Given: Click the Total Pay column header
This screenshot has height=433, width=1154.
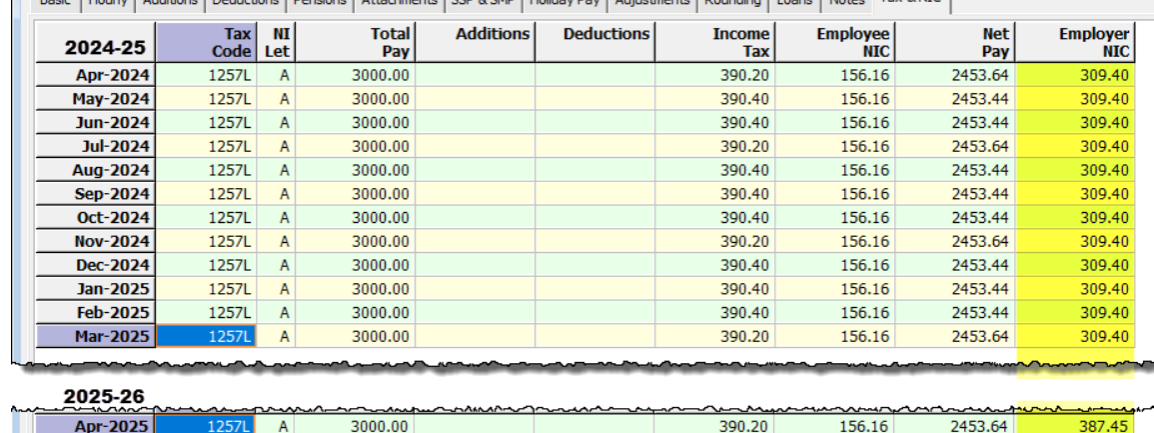Looking at the screenshot, I should pos(355,43).
